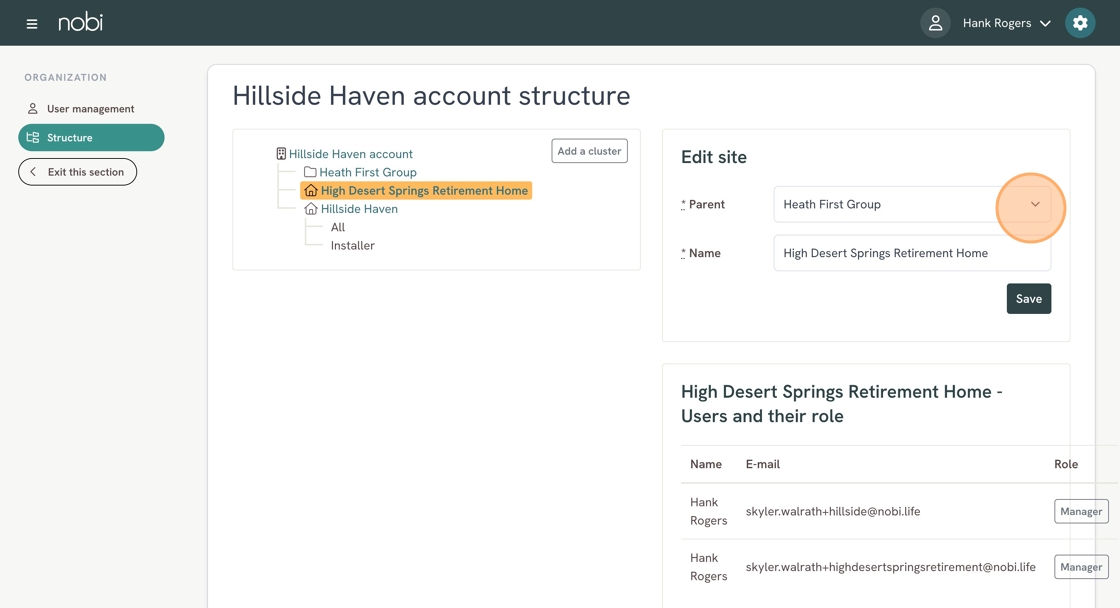
Task: Open the Hank Rogers user menu
Action: point(1006,23)
